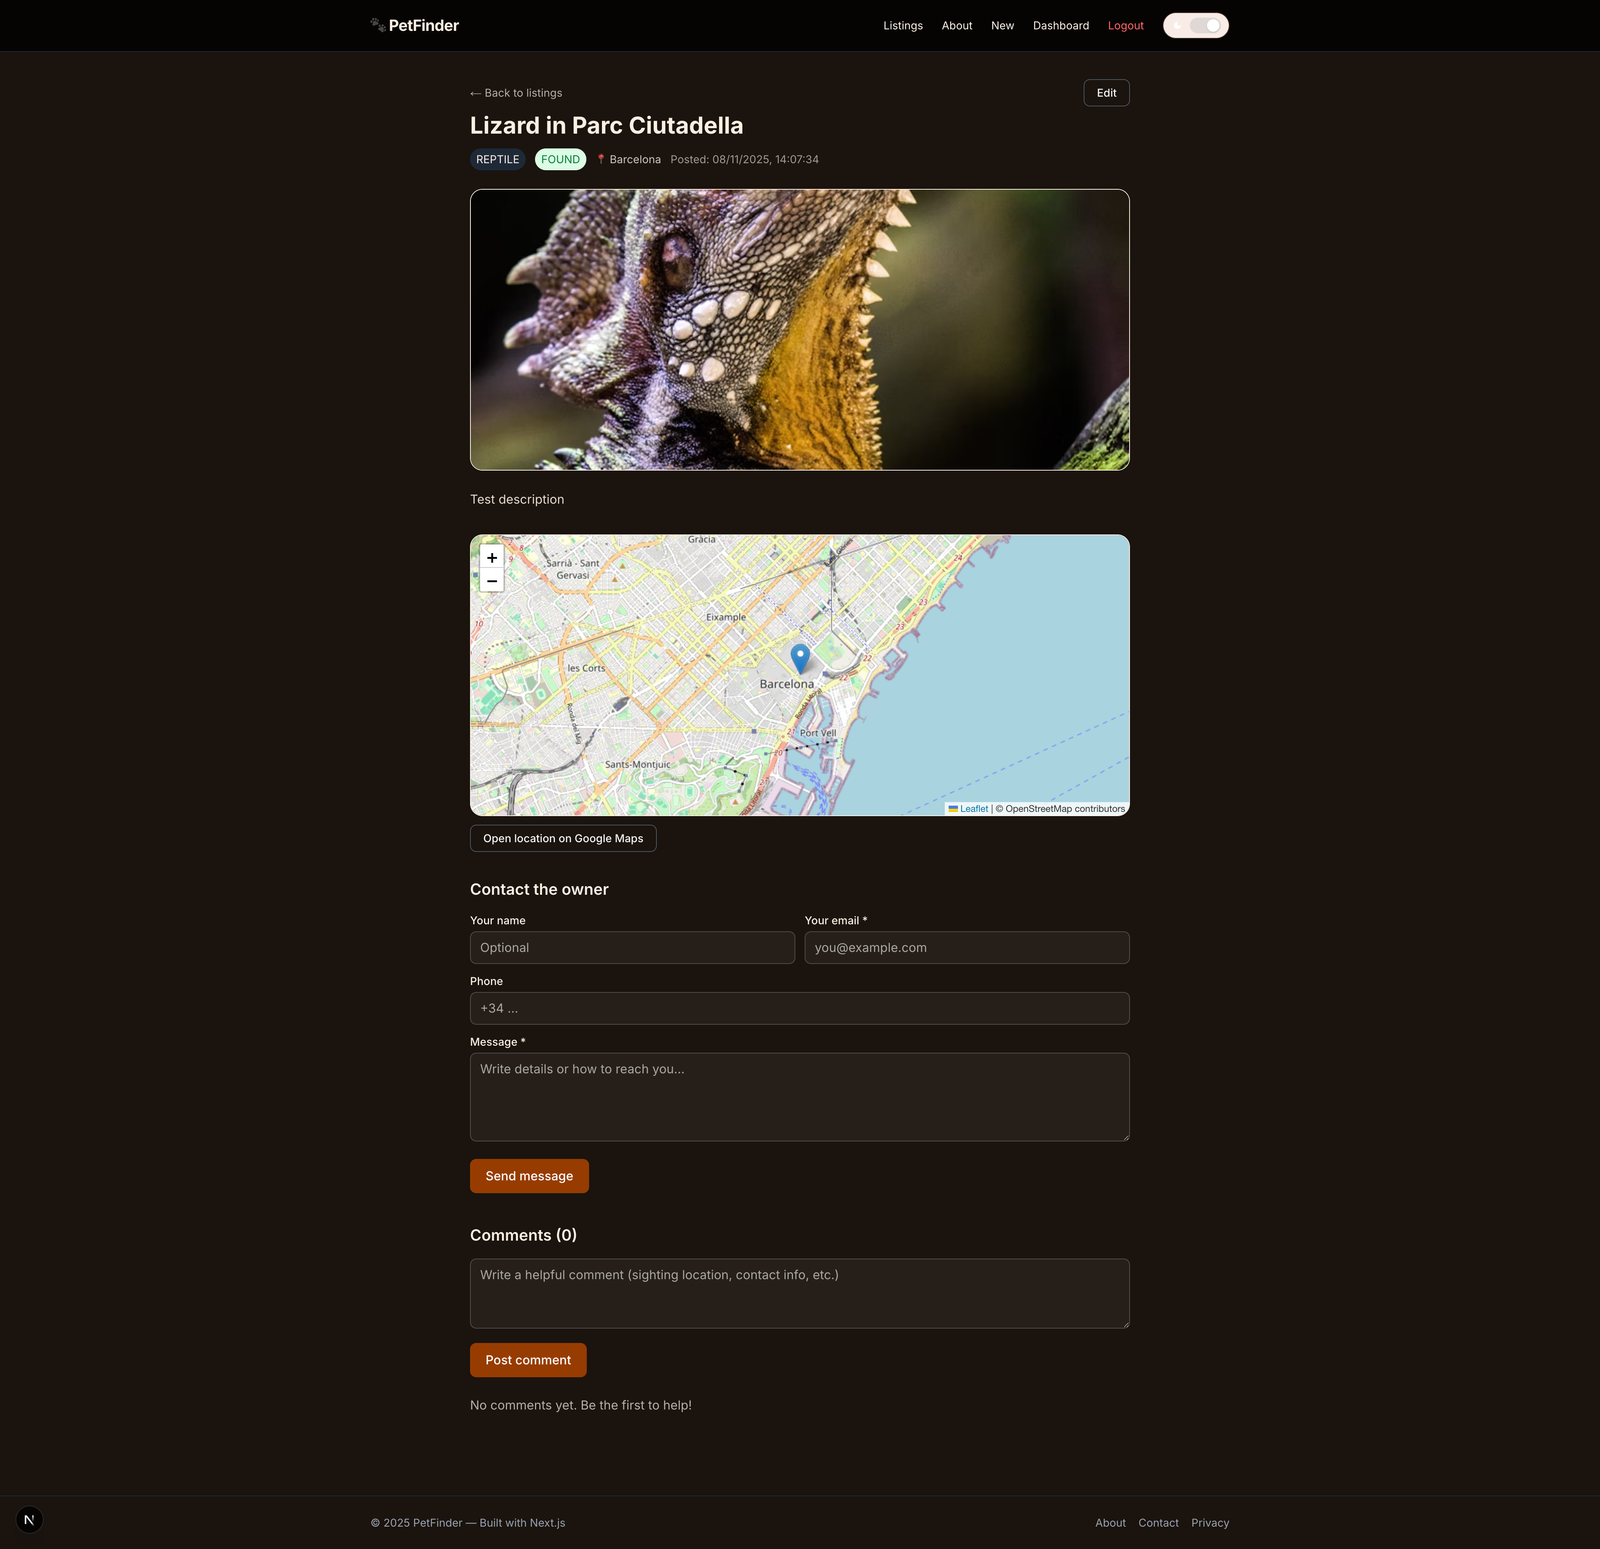Click the Next.js badge in the bottom corner

[29, 1519]
